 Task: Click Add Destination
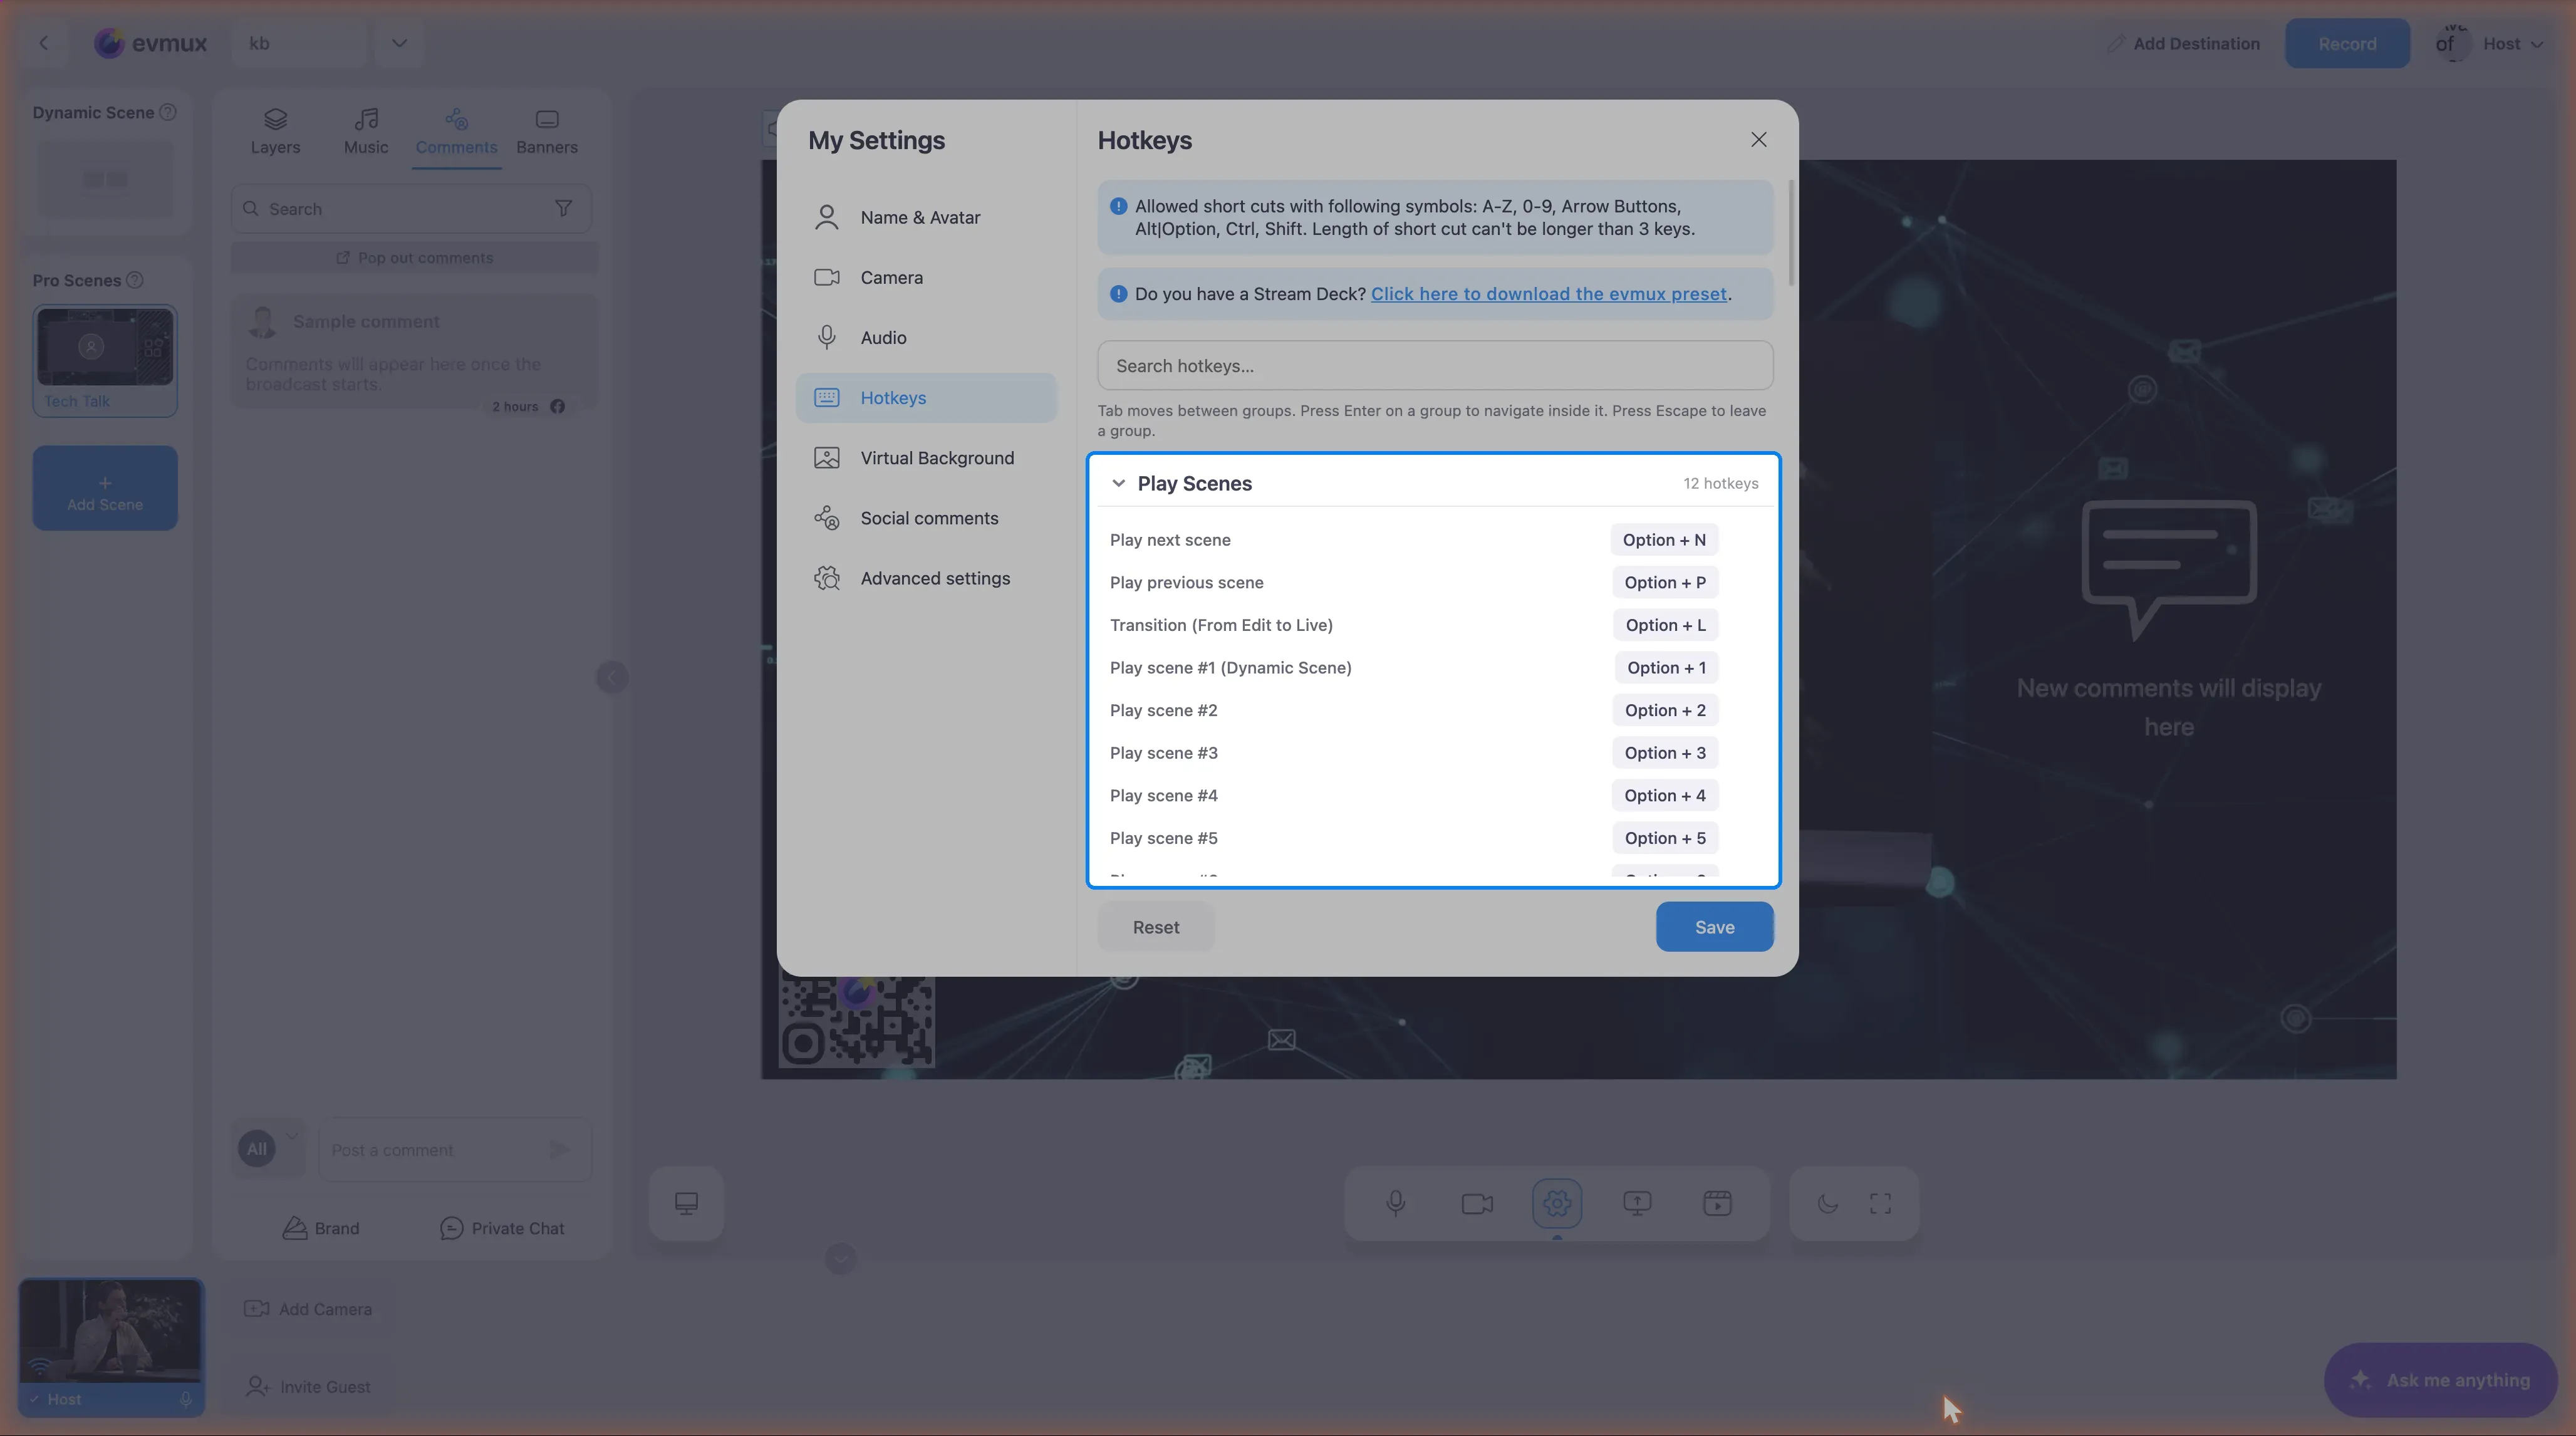tap(2183, 43)
